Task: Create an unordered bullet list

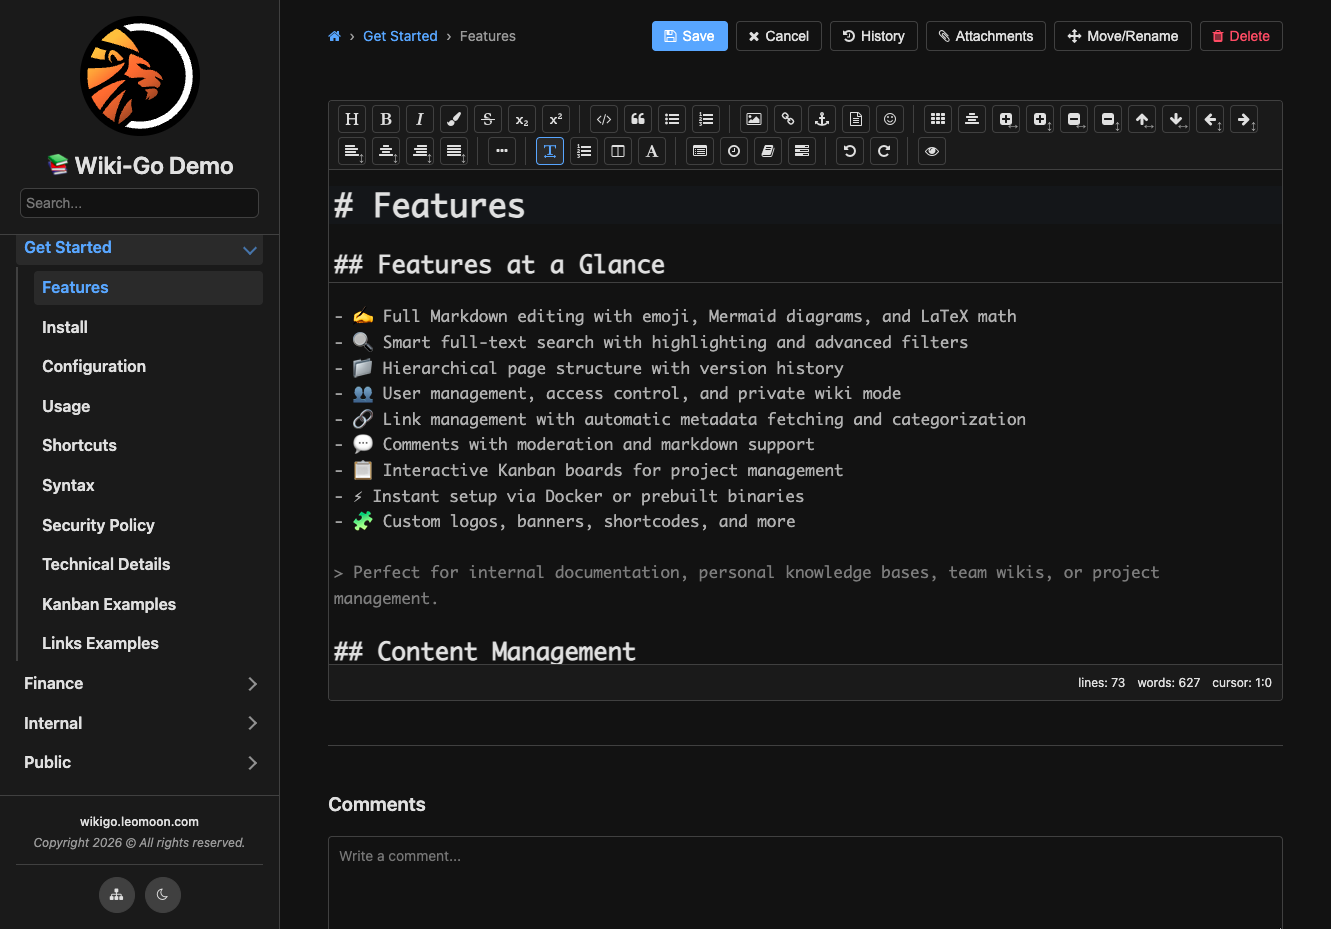Action: (672, 119)
